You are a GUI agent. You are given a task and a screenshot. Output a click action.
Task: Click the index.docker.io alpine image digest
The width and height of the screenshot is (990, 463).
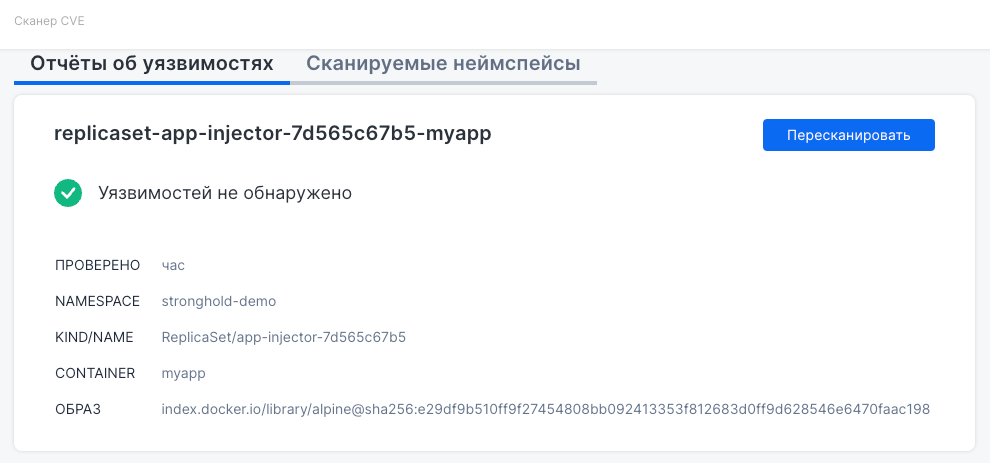(545, 409)
